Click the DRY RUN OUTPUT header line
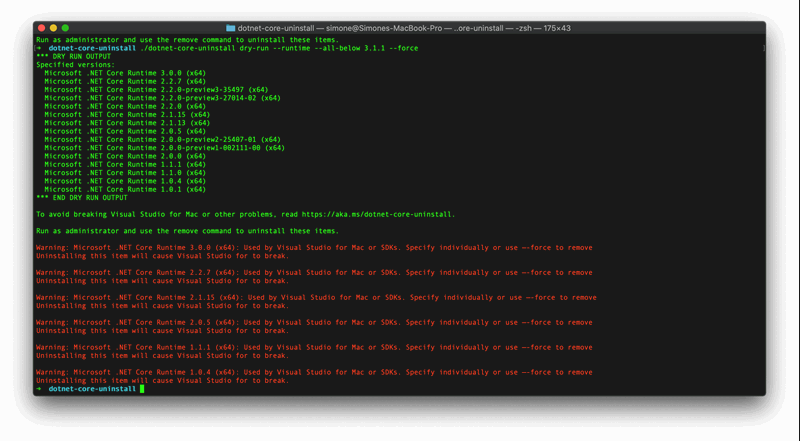This screenshot has width=800, height=441. tap(73, 56)
